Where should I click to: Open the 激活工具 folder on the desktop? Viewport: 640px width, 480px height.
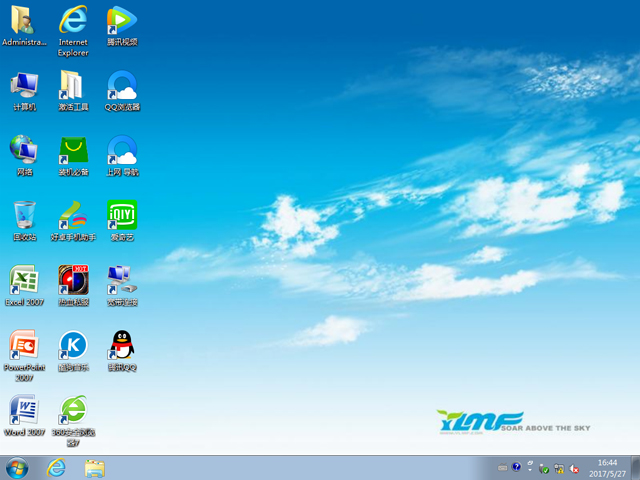pos(73,85)
